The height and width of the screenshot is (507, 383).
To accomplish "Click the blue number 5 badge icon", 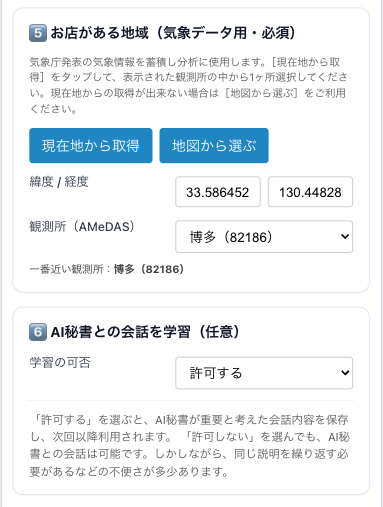I will point(38,33).
